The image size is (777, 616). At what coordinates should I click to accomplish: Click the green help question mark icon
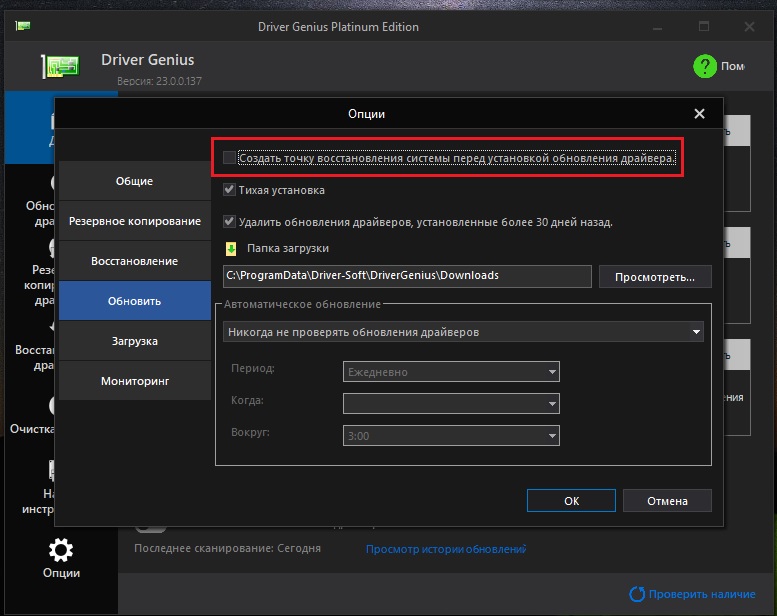tap(705, 66)
